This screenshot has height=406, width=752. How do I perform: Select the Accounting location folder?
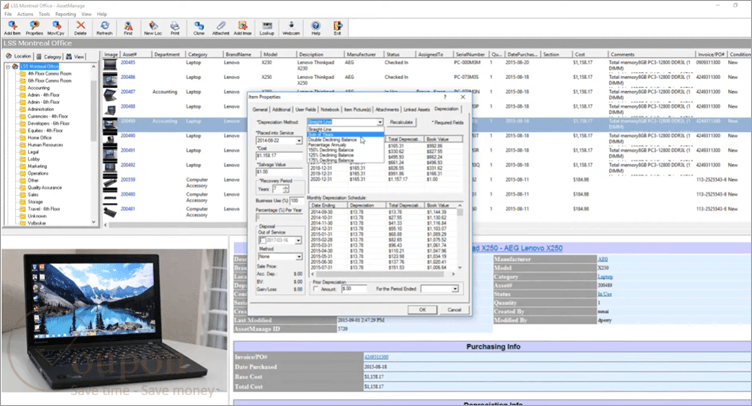click(38, 88)
